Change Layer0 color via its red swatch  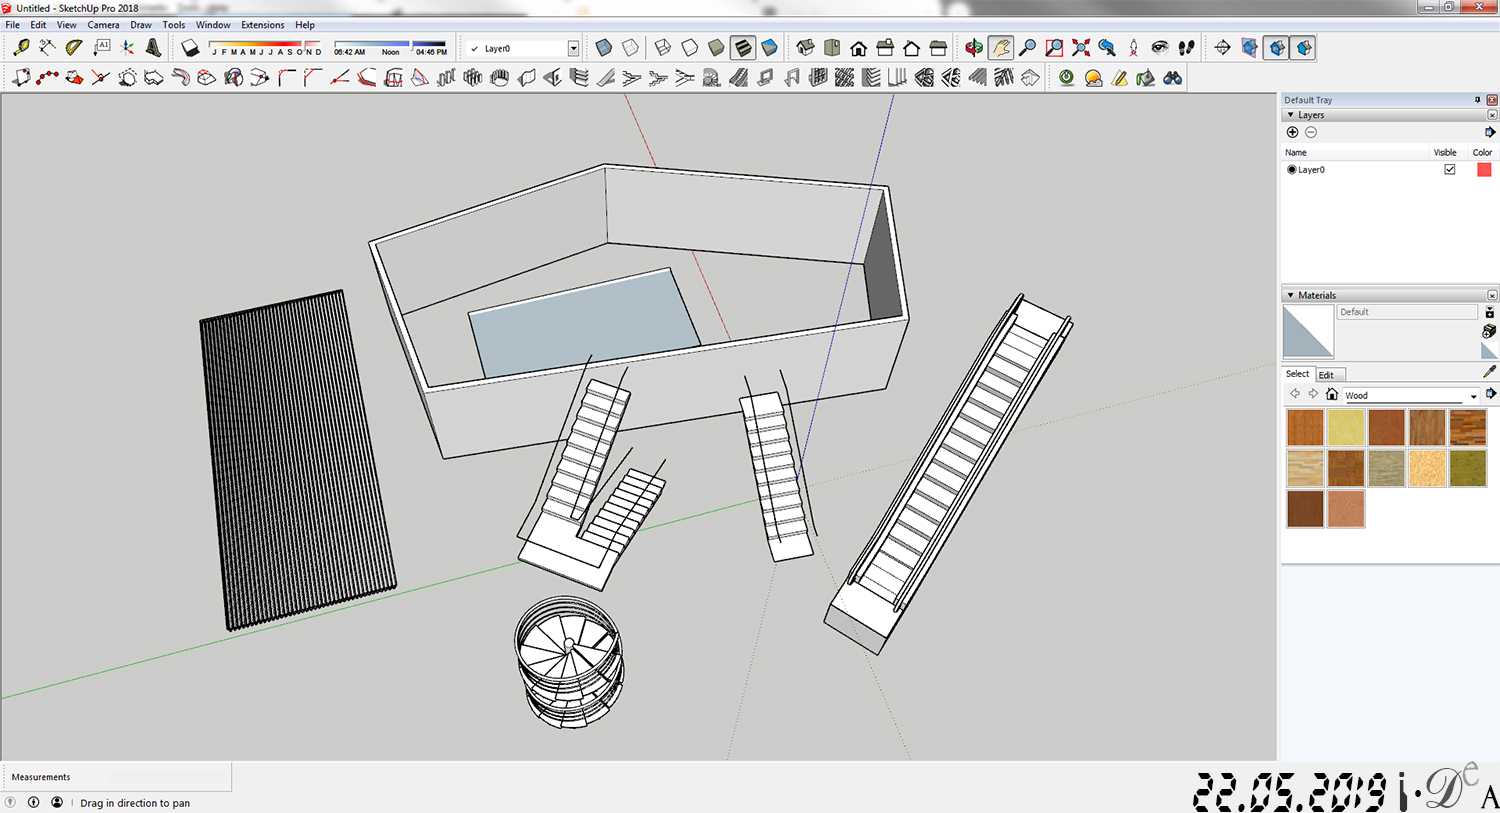coord(1484,169)
